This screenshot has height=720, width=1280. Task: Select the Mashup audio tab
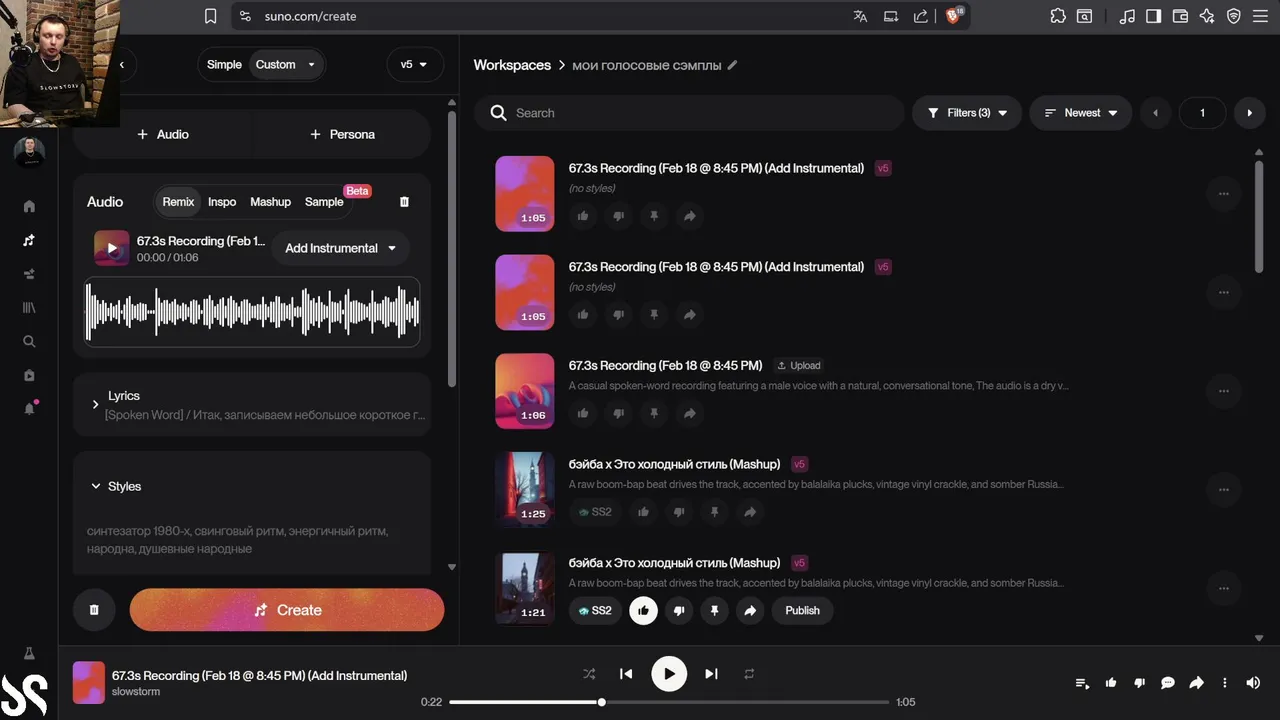click(270, 202)
